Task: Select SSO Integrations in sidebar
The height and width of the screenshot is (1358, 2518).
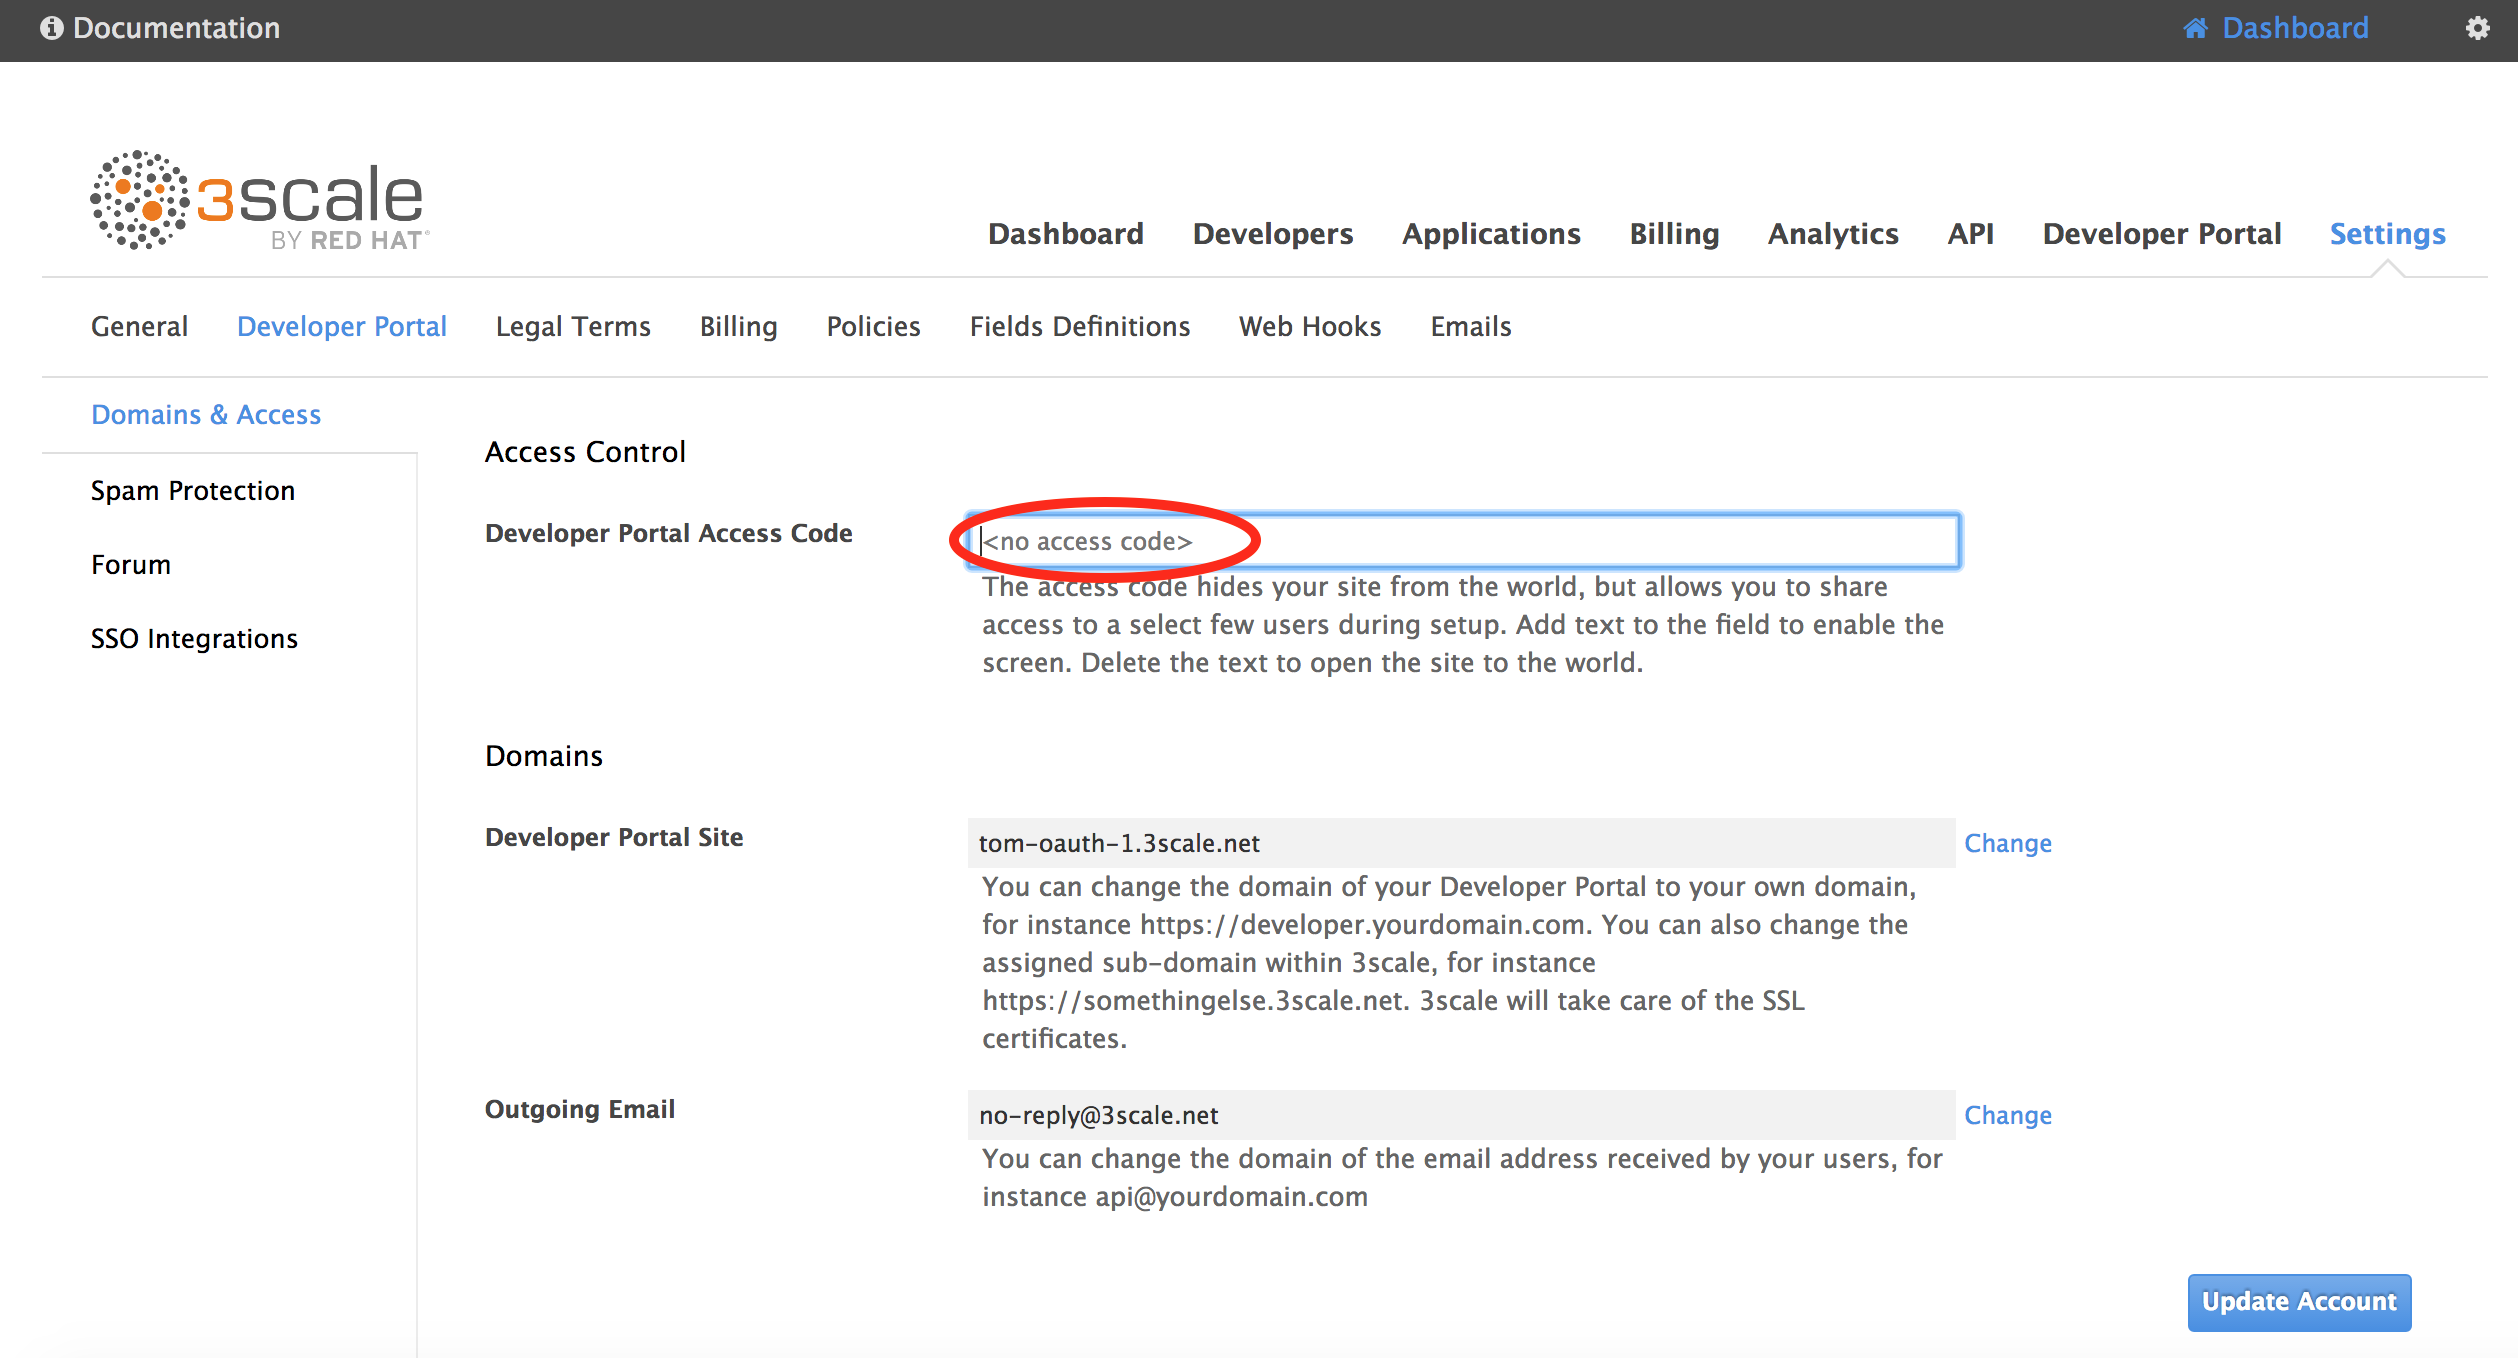Action: pos(194,639)
